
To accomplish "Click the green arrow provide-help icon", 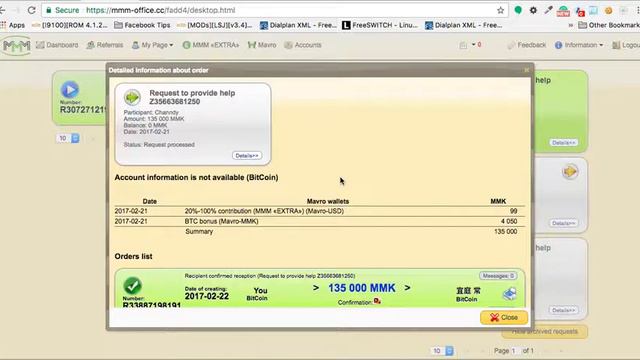I will [132, 97].
